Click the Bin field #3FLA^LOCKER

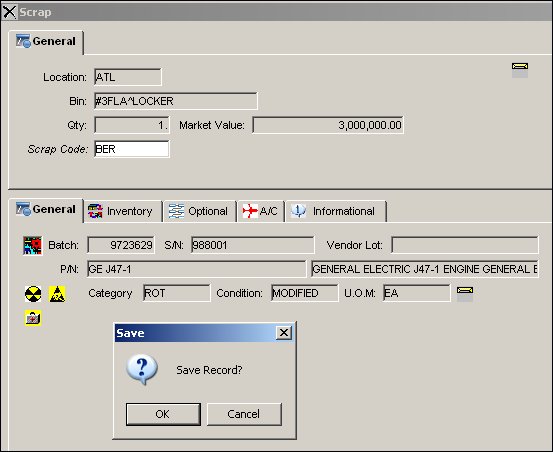(176, 101)
